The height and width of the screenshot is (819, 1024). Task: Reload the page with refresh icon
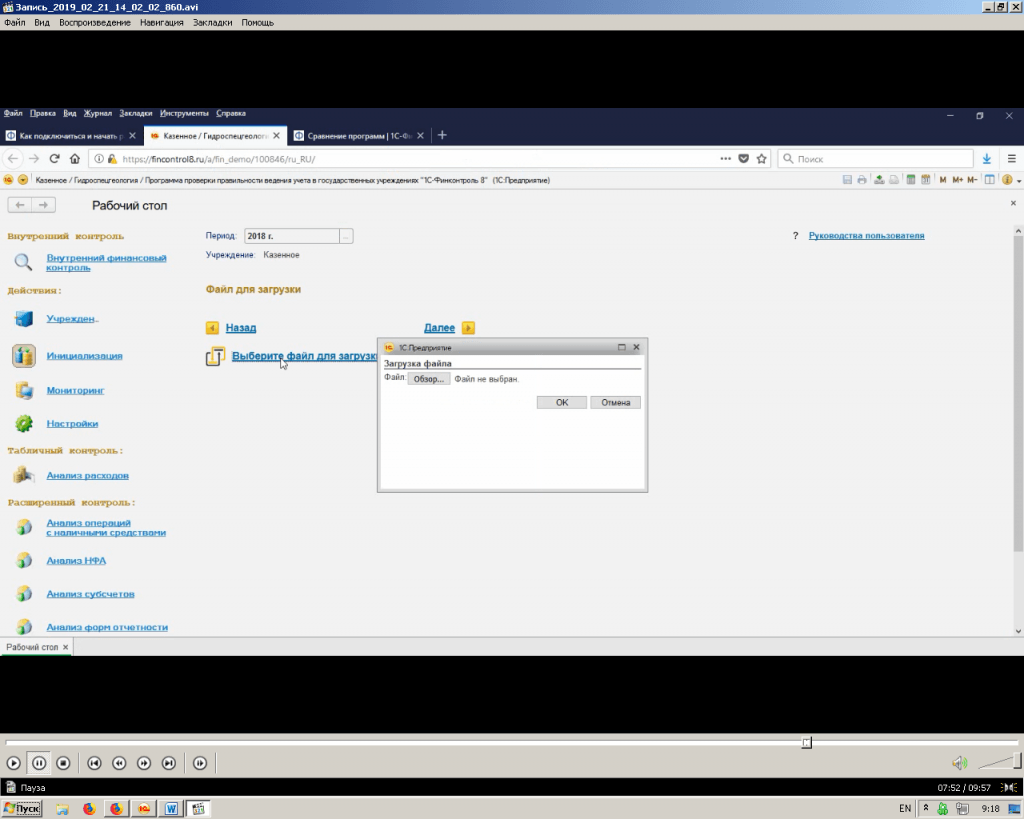(x=55, y=159)
